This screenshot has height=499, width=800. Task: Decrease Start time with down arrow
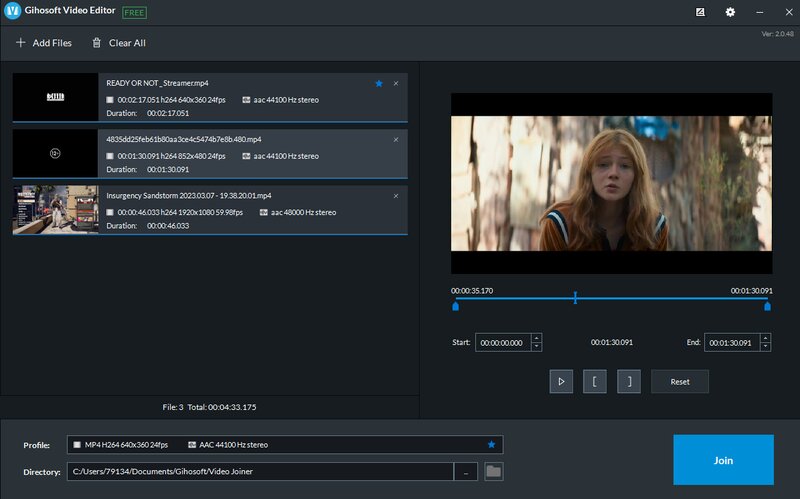pos(536,347)
